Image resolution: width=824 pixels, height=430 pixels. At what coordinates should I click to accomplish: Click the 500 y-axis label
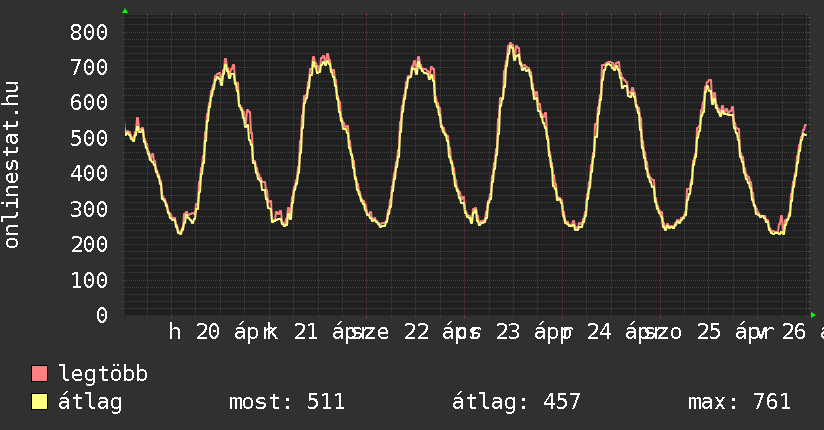(x=89, y=138)
